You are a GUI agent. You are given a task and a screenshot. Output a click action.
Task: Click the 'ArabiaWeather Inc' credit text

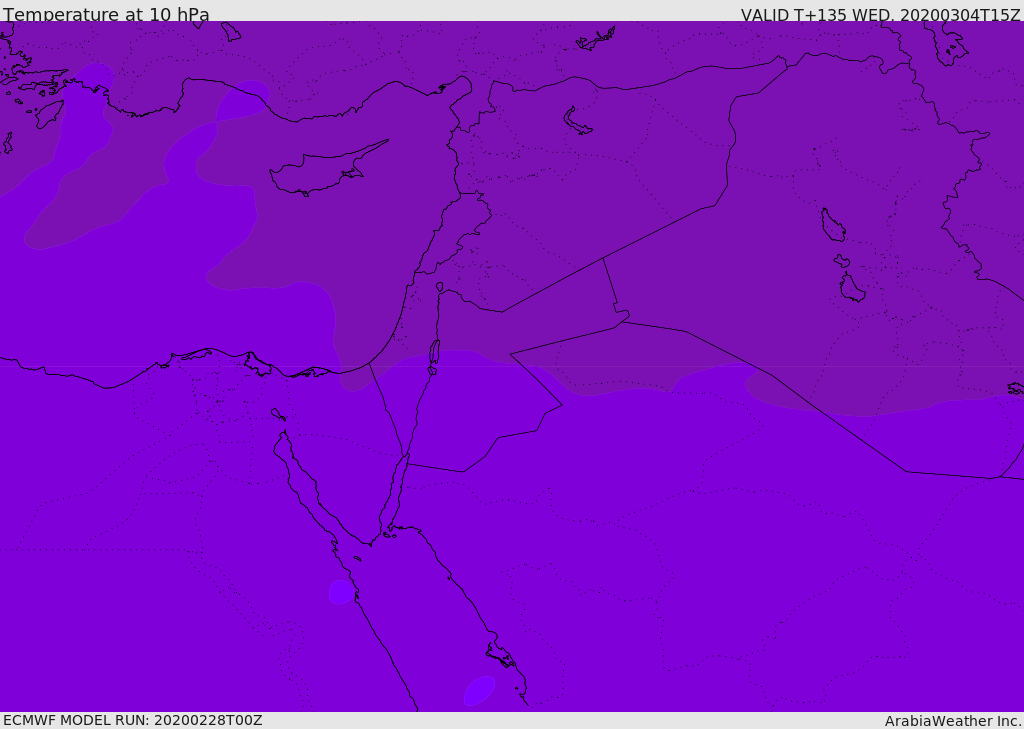[x=952, y=721]
